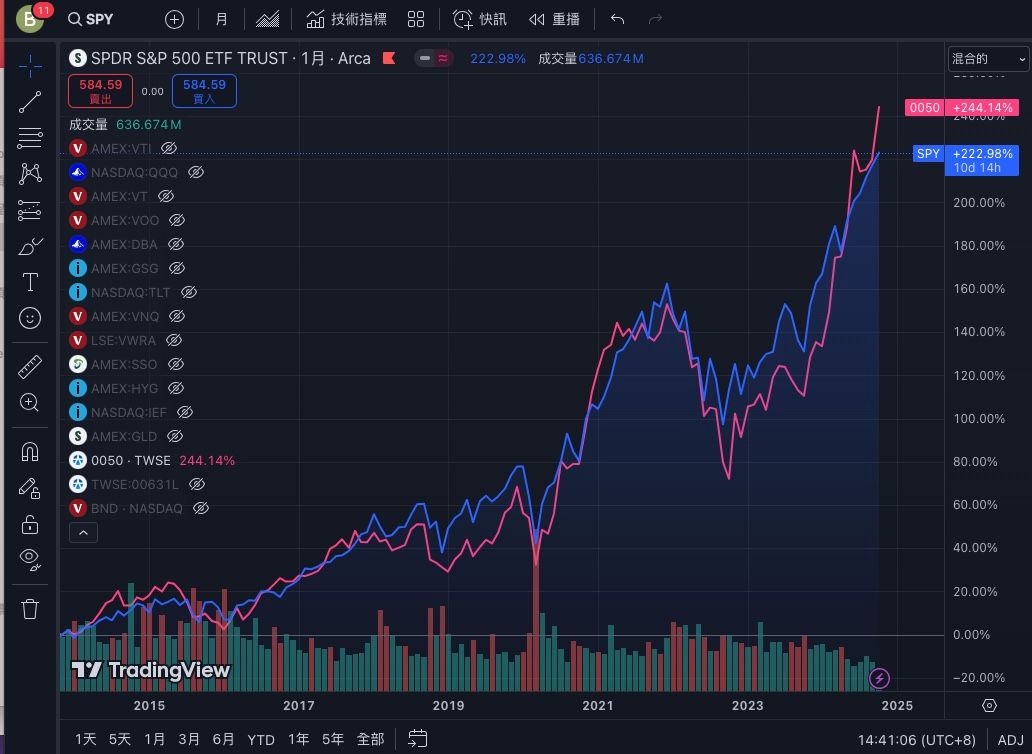Click the 584.59 買入 buy button

(204, 90)
